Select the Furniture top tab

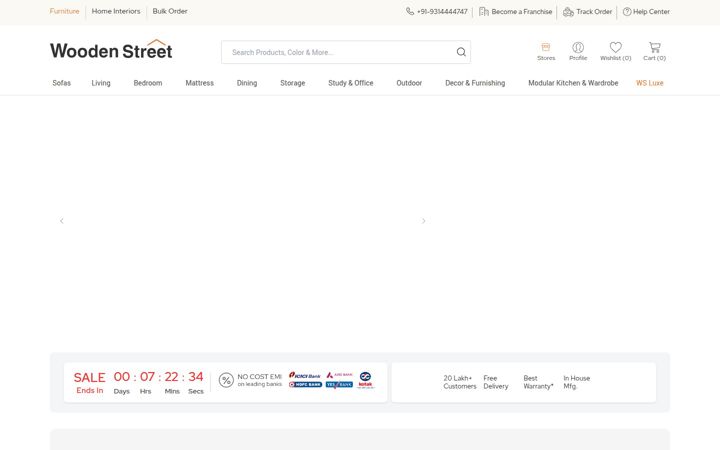tap(64, 11)
